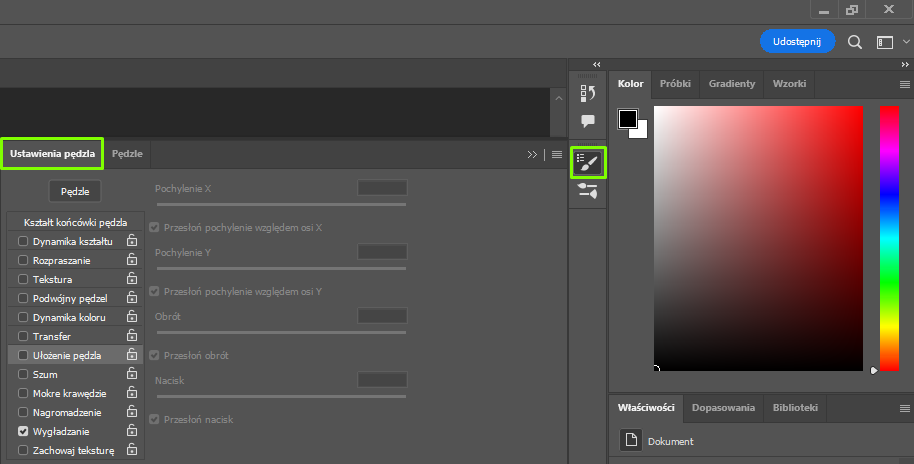Enable Nagromadzenie checkbox
The height and width of the screenshot is (464, 914).
23,412
